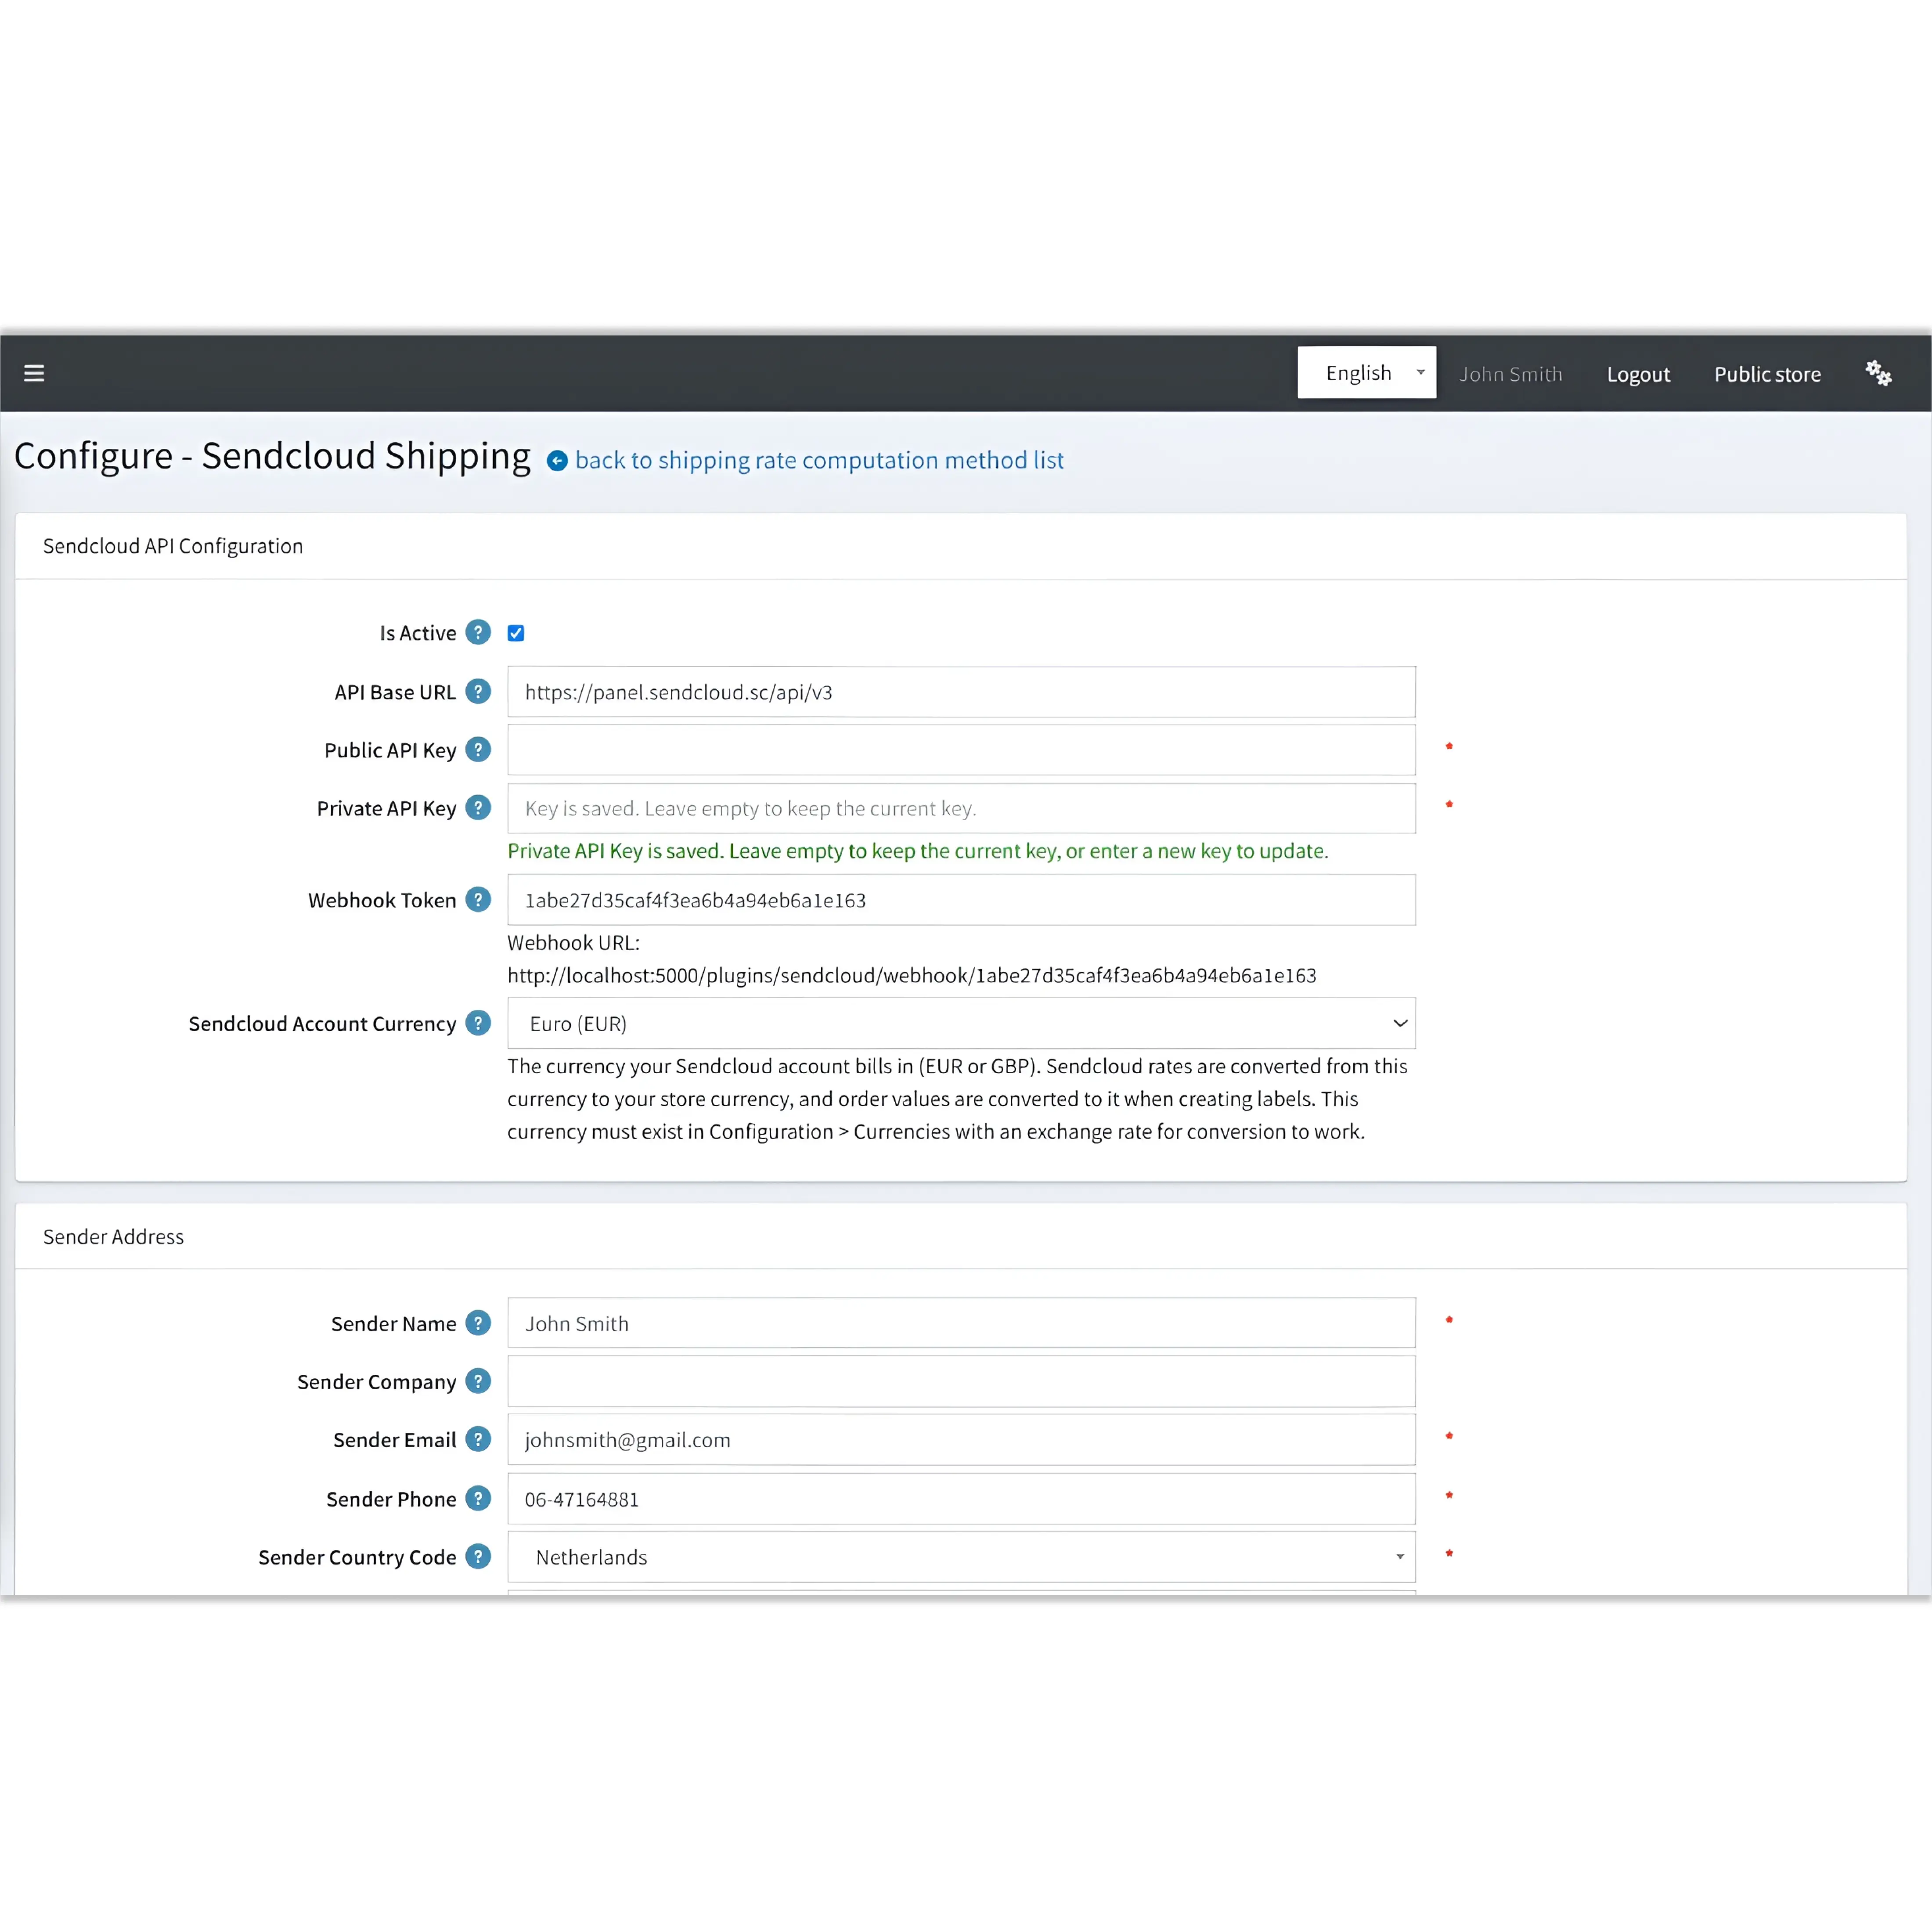Image resolution: width=1932 pixels, height=1932 pixels.
Task: Click the Private API Key field
Action: point(961,808)
